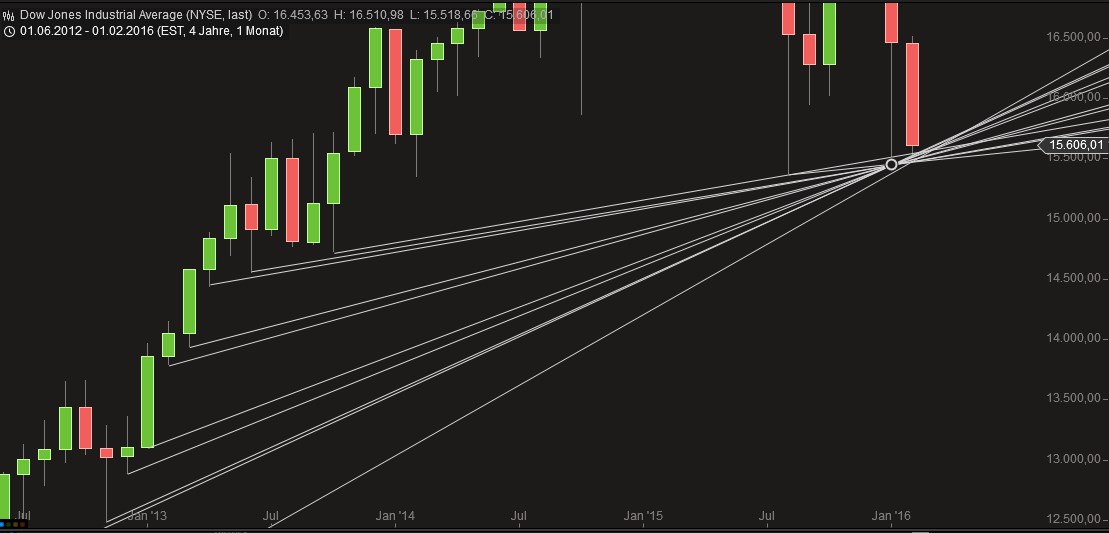This screenshot has height=533, width=1109.
Task: Click the Jan '16 time axis label
Action: [x=891, y=516]
